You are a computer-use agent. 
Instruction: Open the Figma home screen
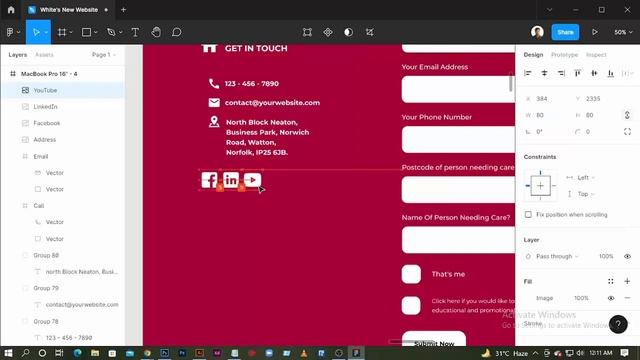tap(11, 10)
